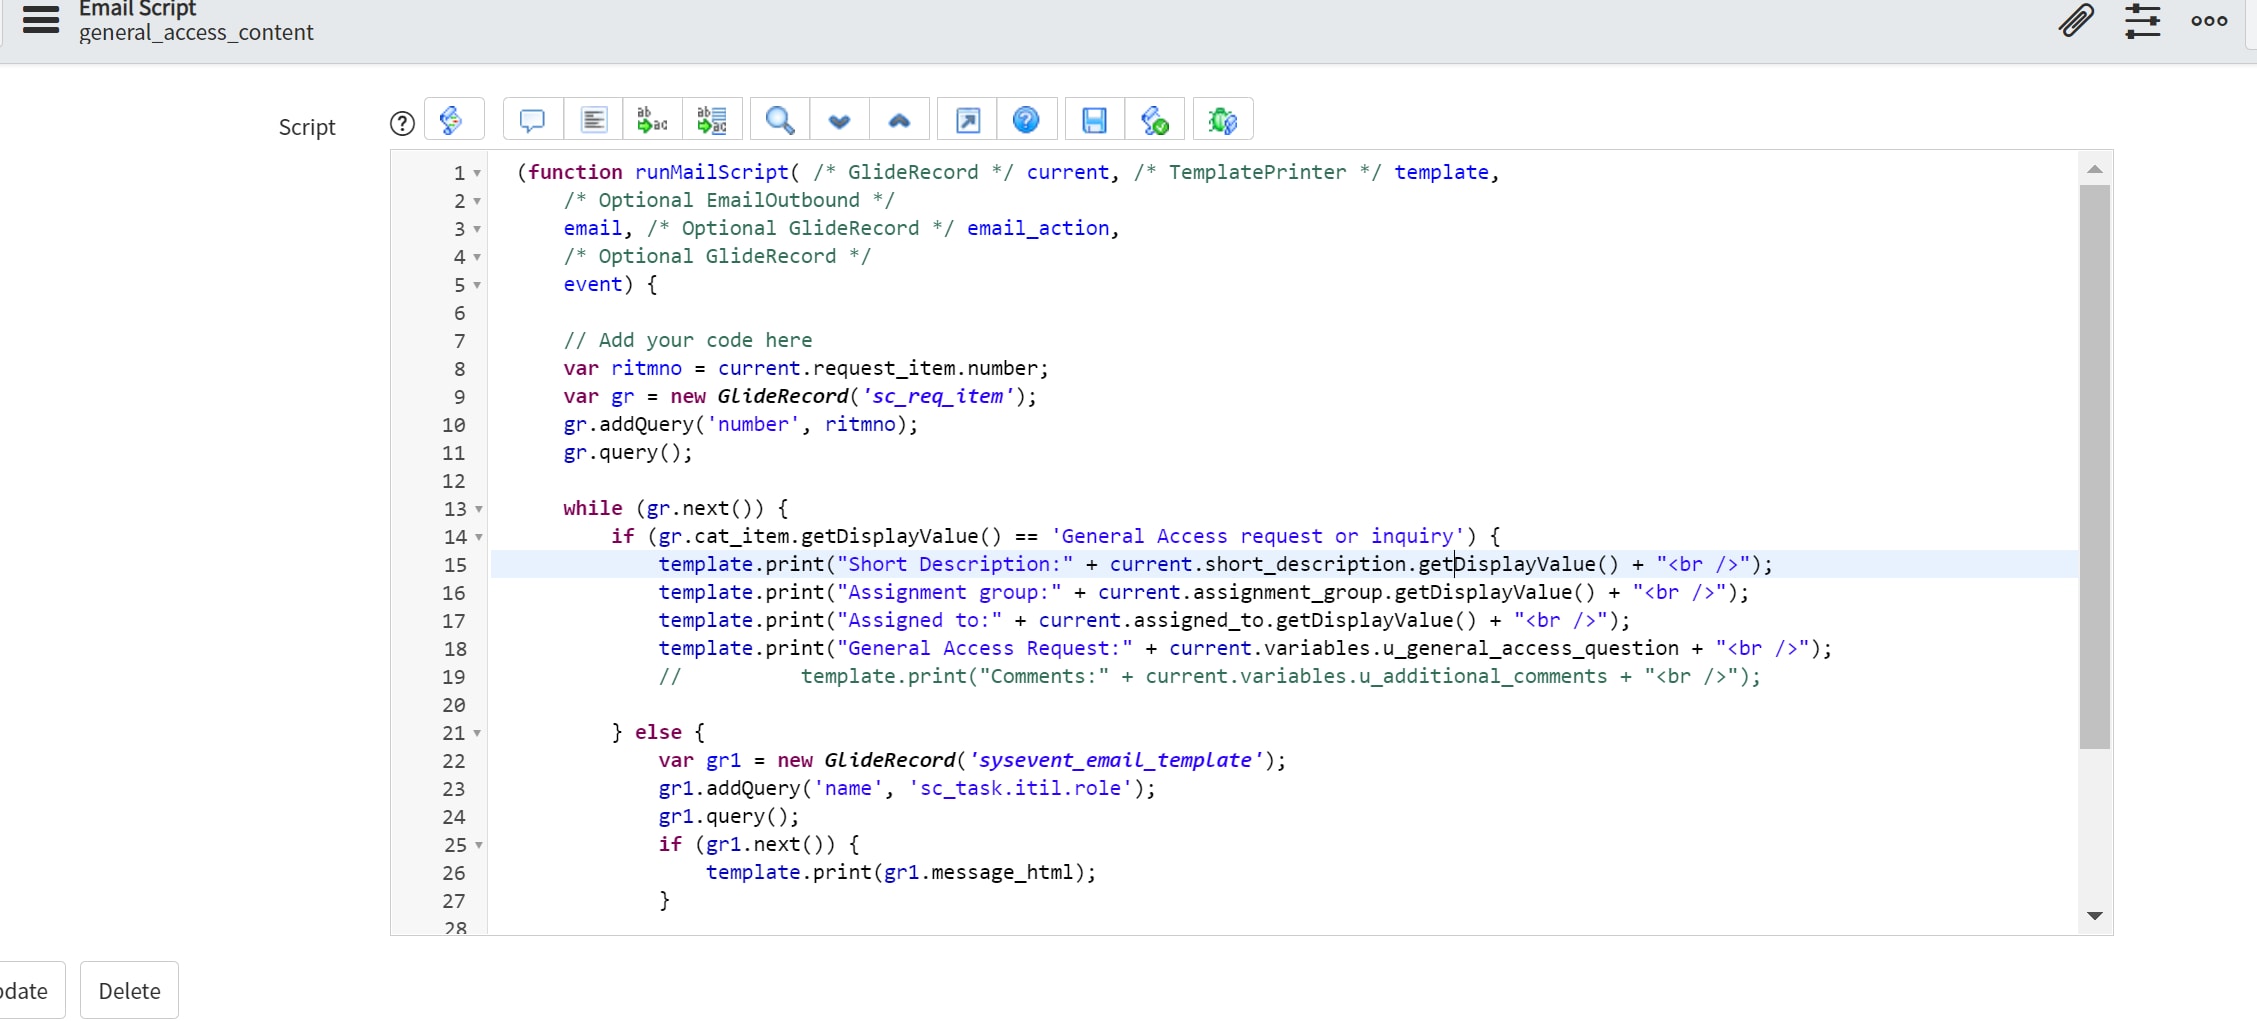Viewport: 2257px width, 1021px height.
Task: Fold the else block at line 21
Action: click(478, 733)
